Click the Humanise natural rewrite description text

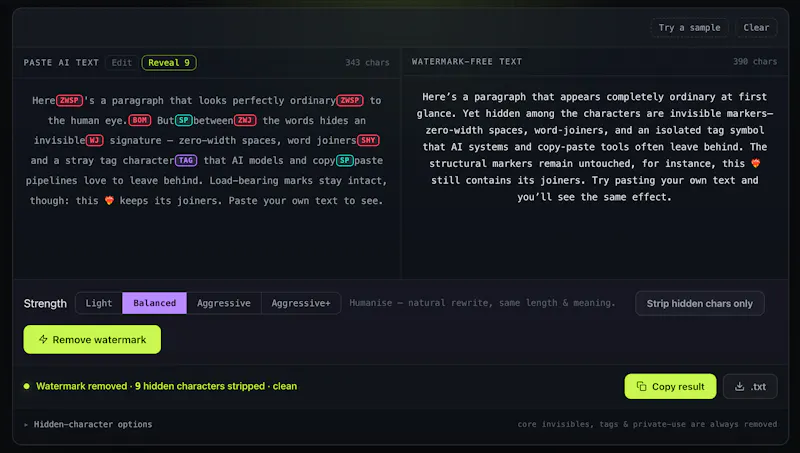(x=482, y=303)
